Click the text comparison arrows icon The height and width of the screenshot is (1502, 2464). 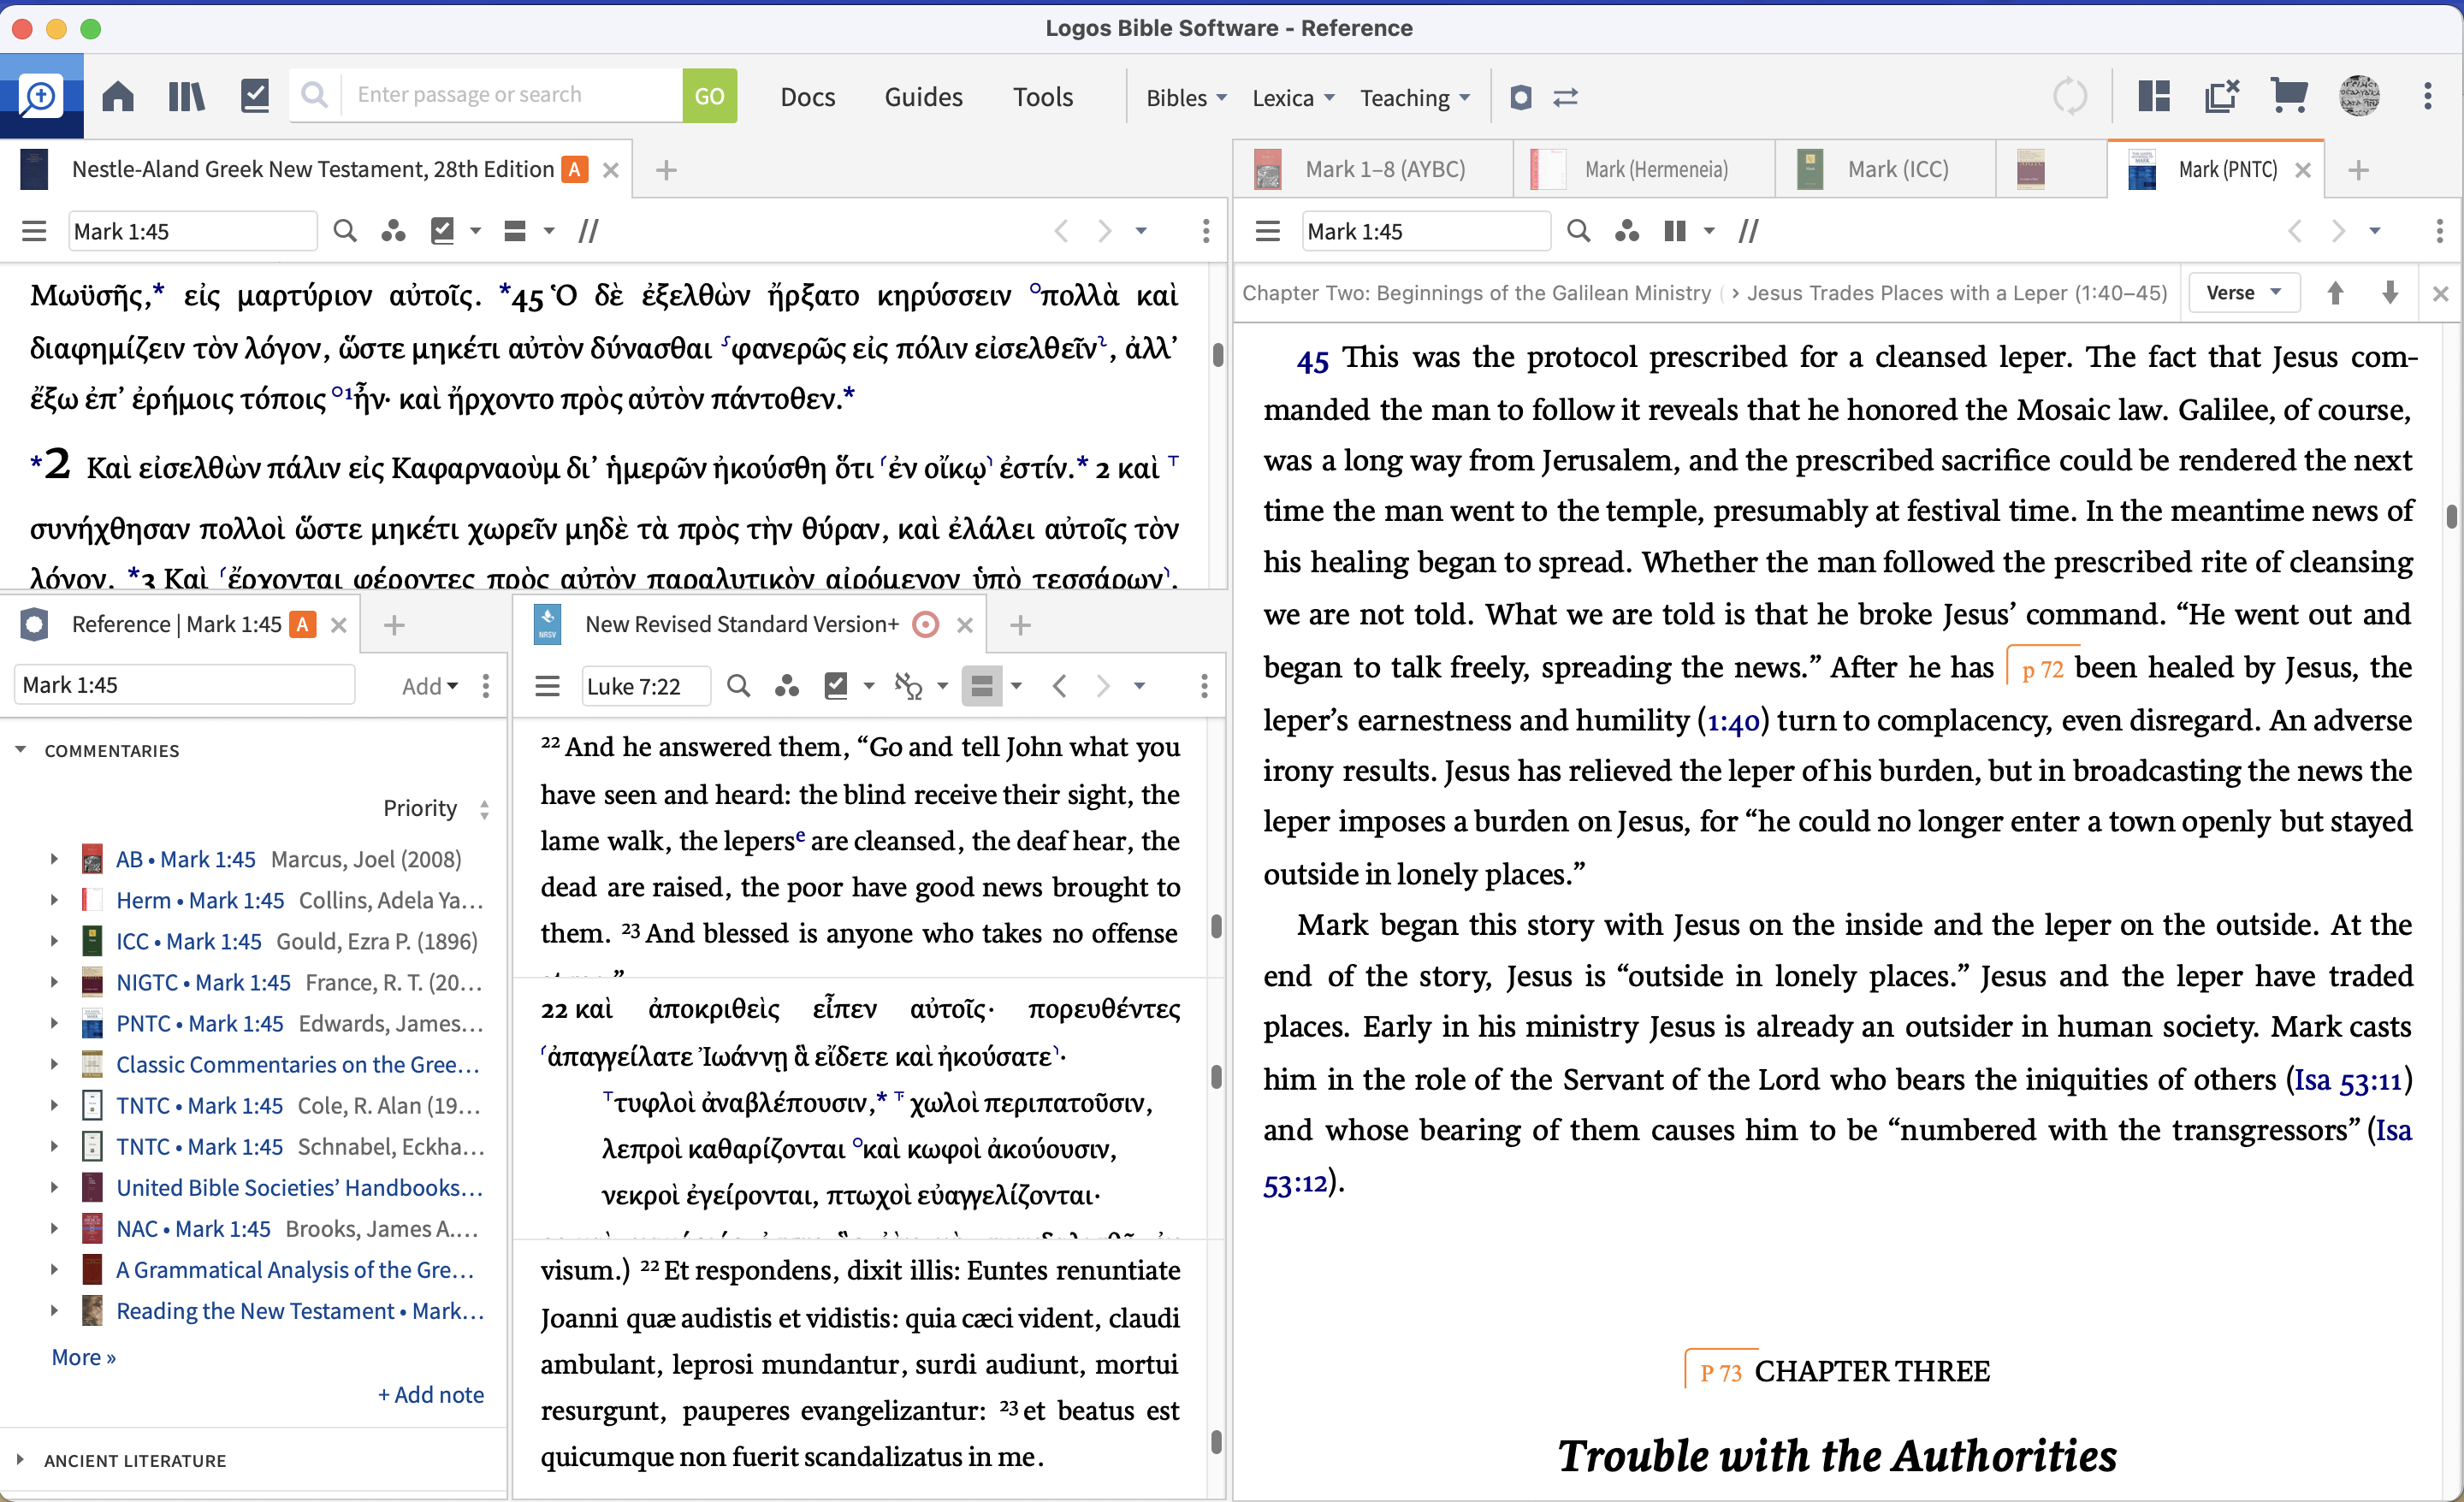click(x=1565, y=97)
